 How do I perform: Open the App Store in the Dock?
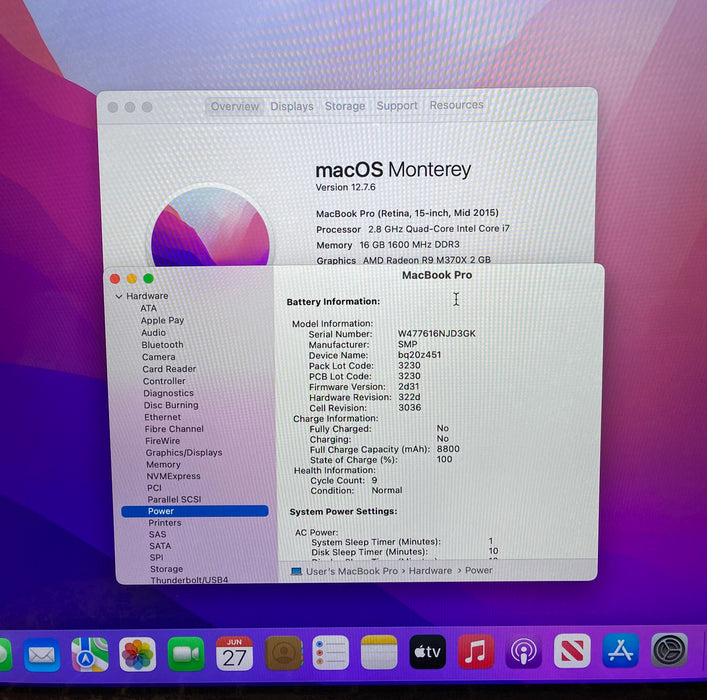620,650
